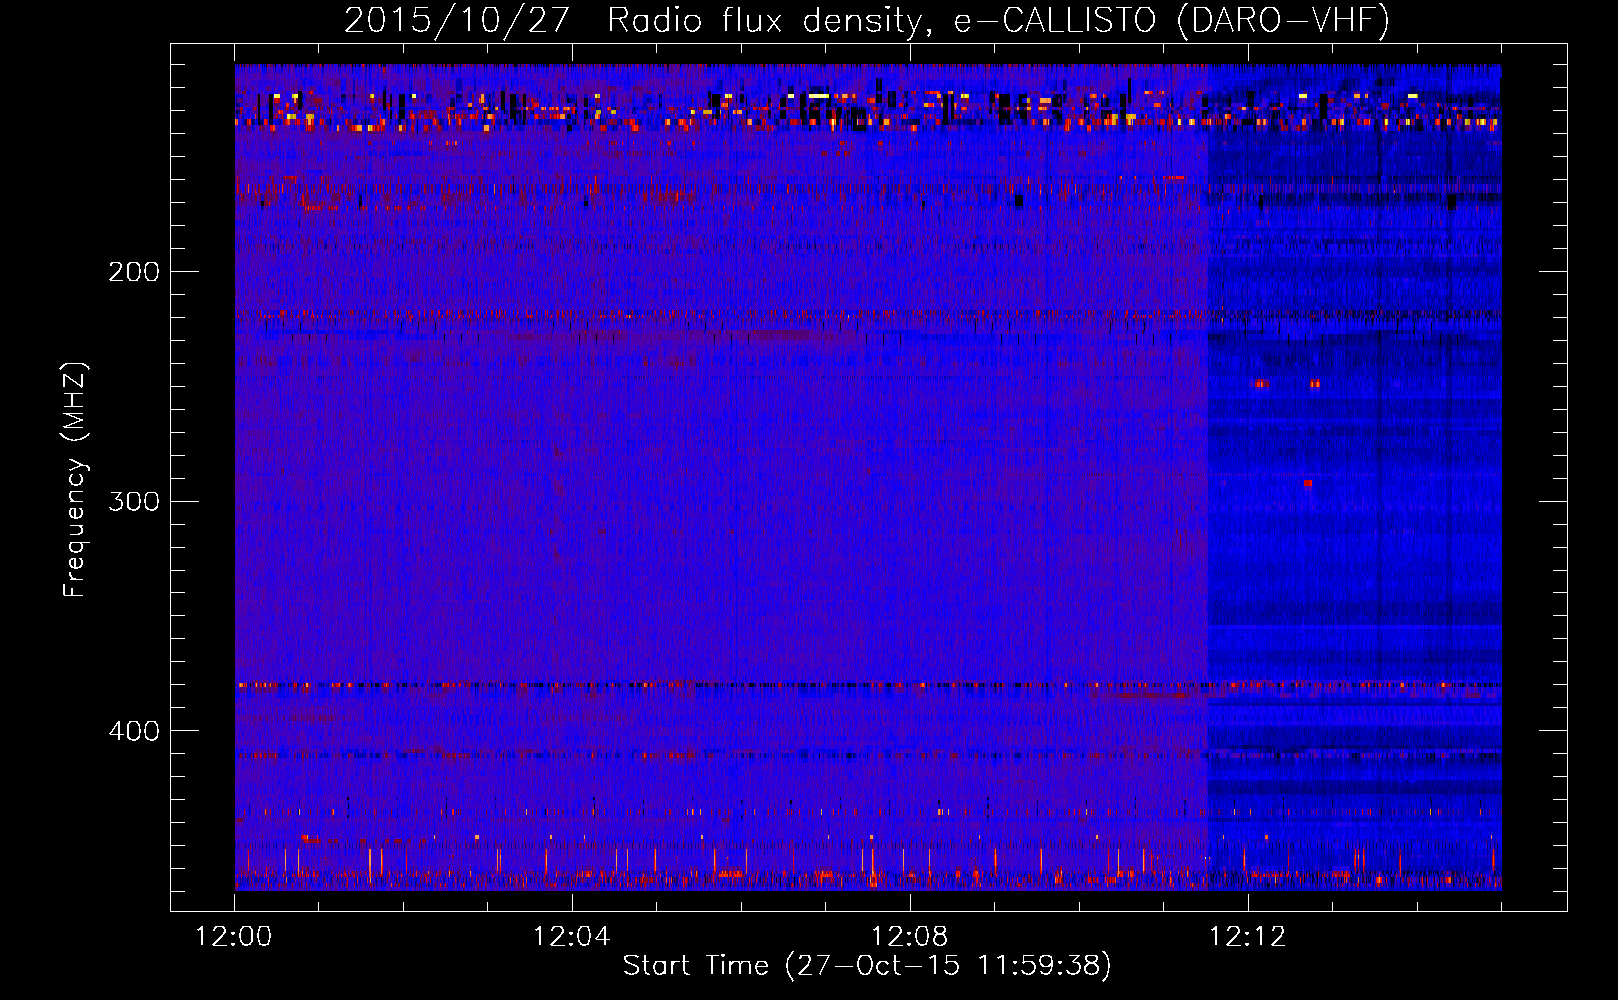Click the '12:12' time axis label

tap(1247, 937)
